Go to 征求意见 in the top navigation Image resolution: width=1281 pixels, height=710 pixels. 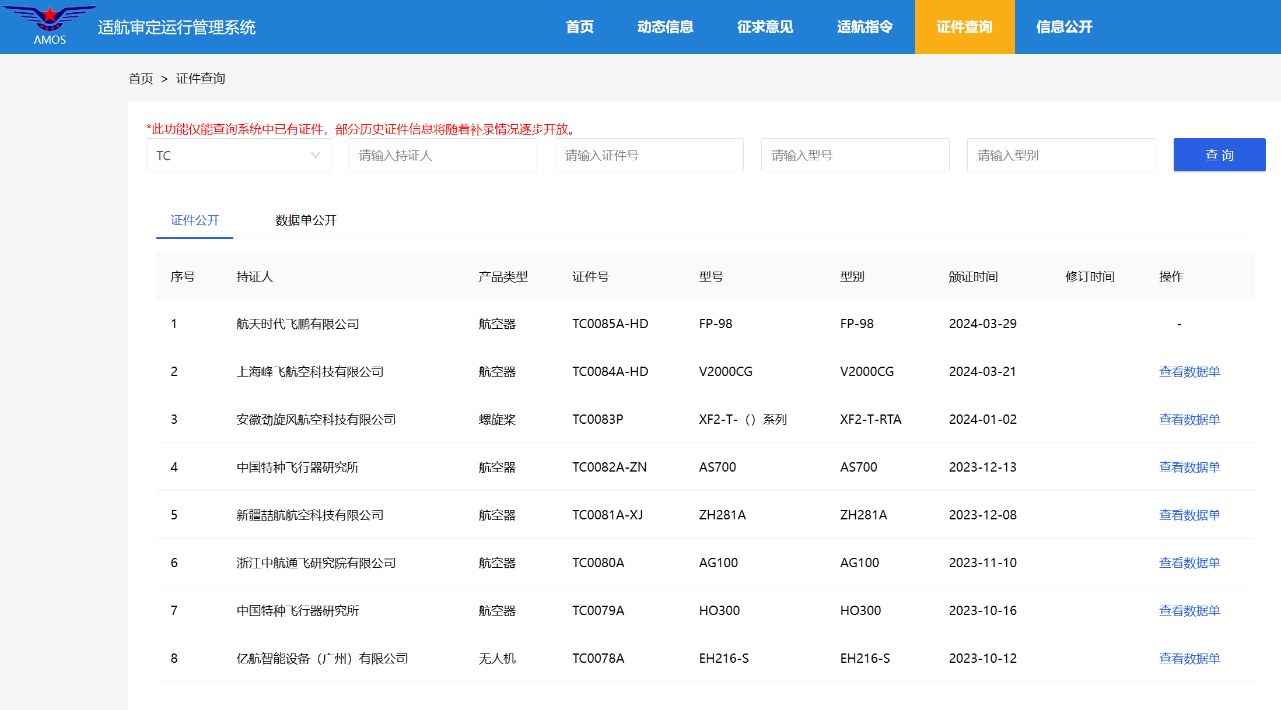pyautogui.click(x=765, y=27)
